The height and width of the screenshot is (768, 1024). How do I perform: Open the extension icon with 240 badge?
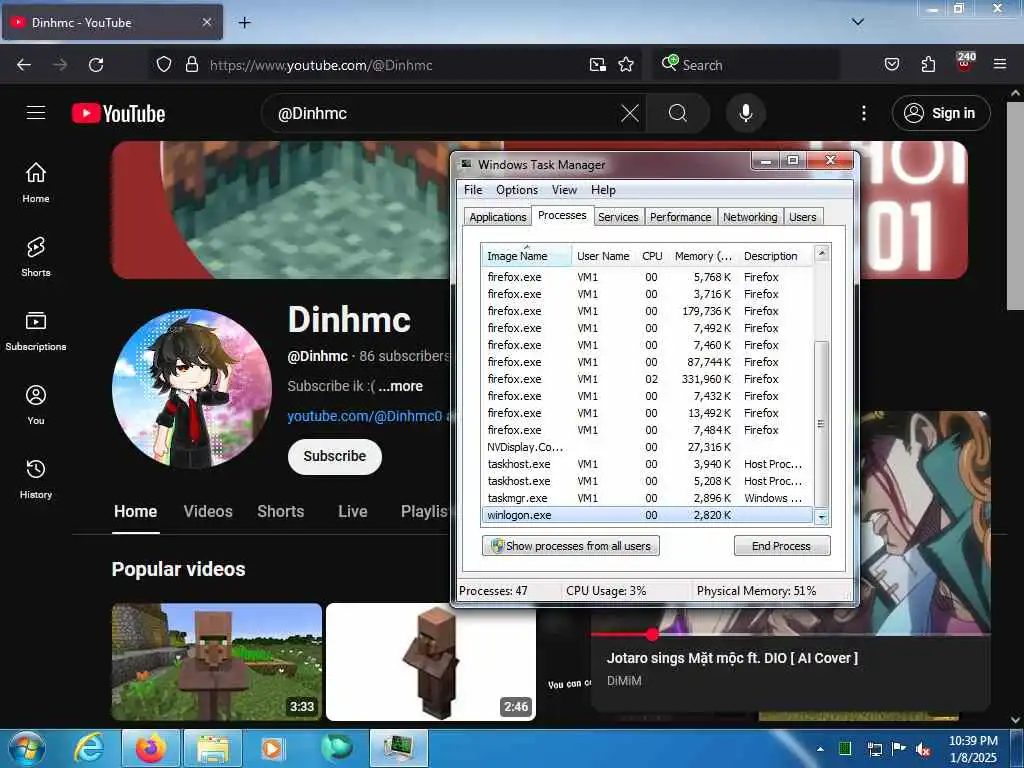(964, 63)
